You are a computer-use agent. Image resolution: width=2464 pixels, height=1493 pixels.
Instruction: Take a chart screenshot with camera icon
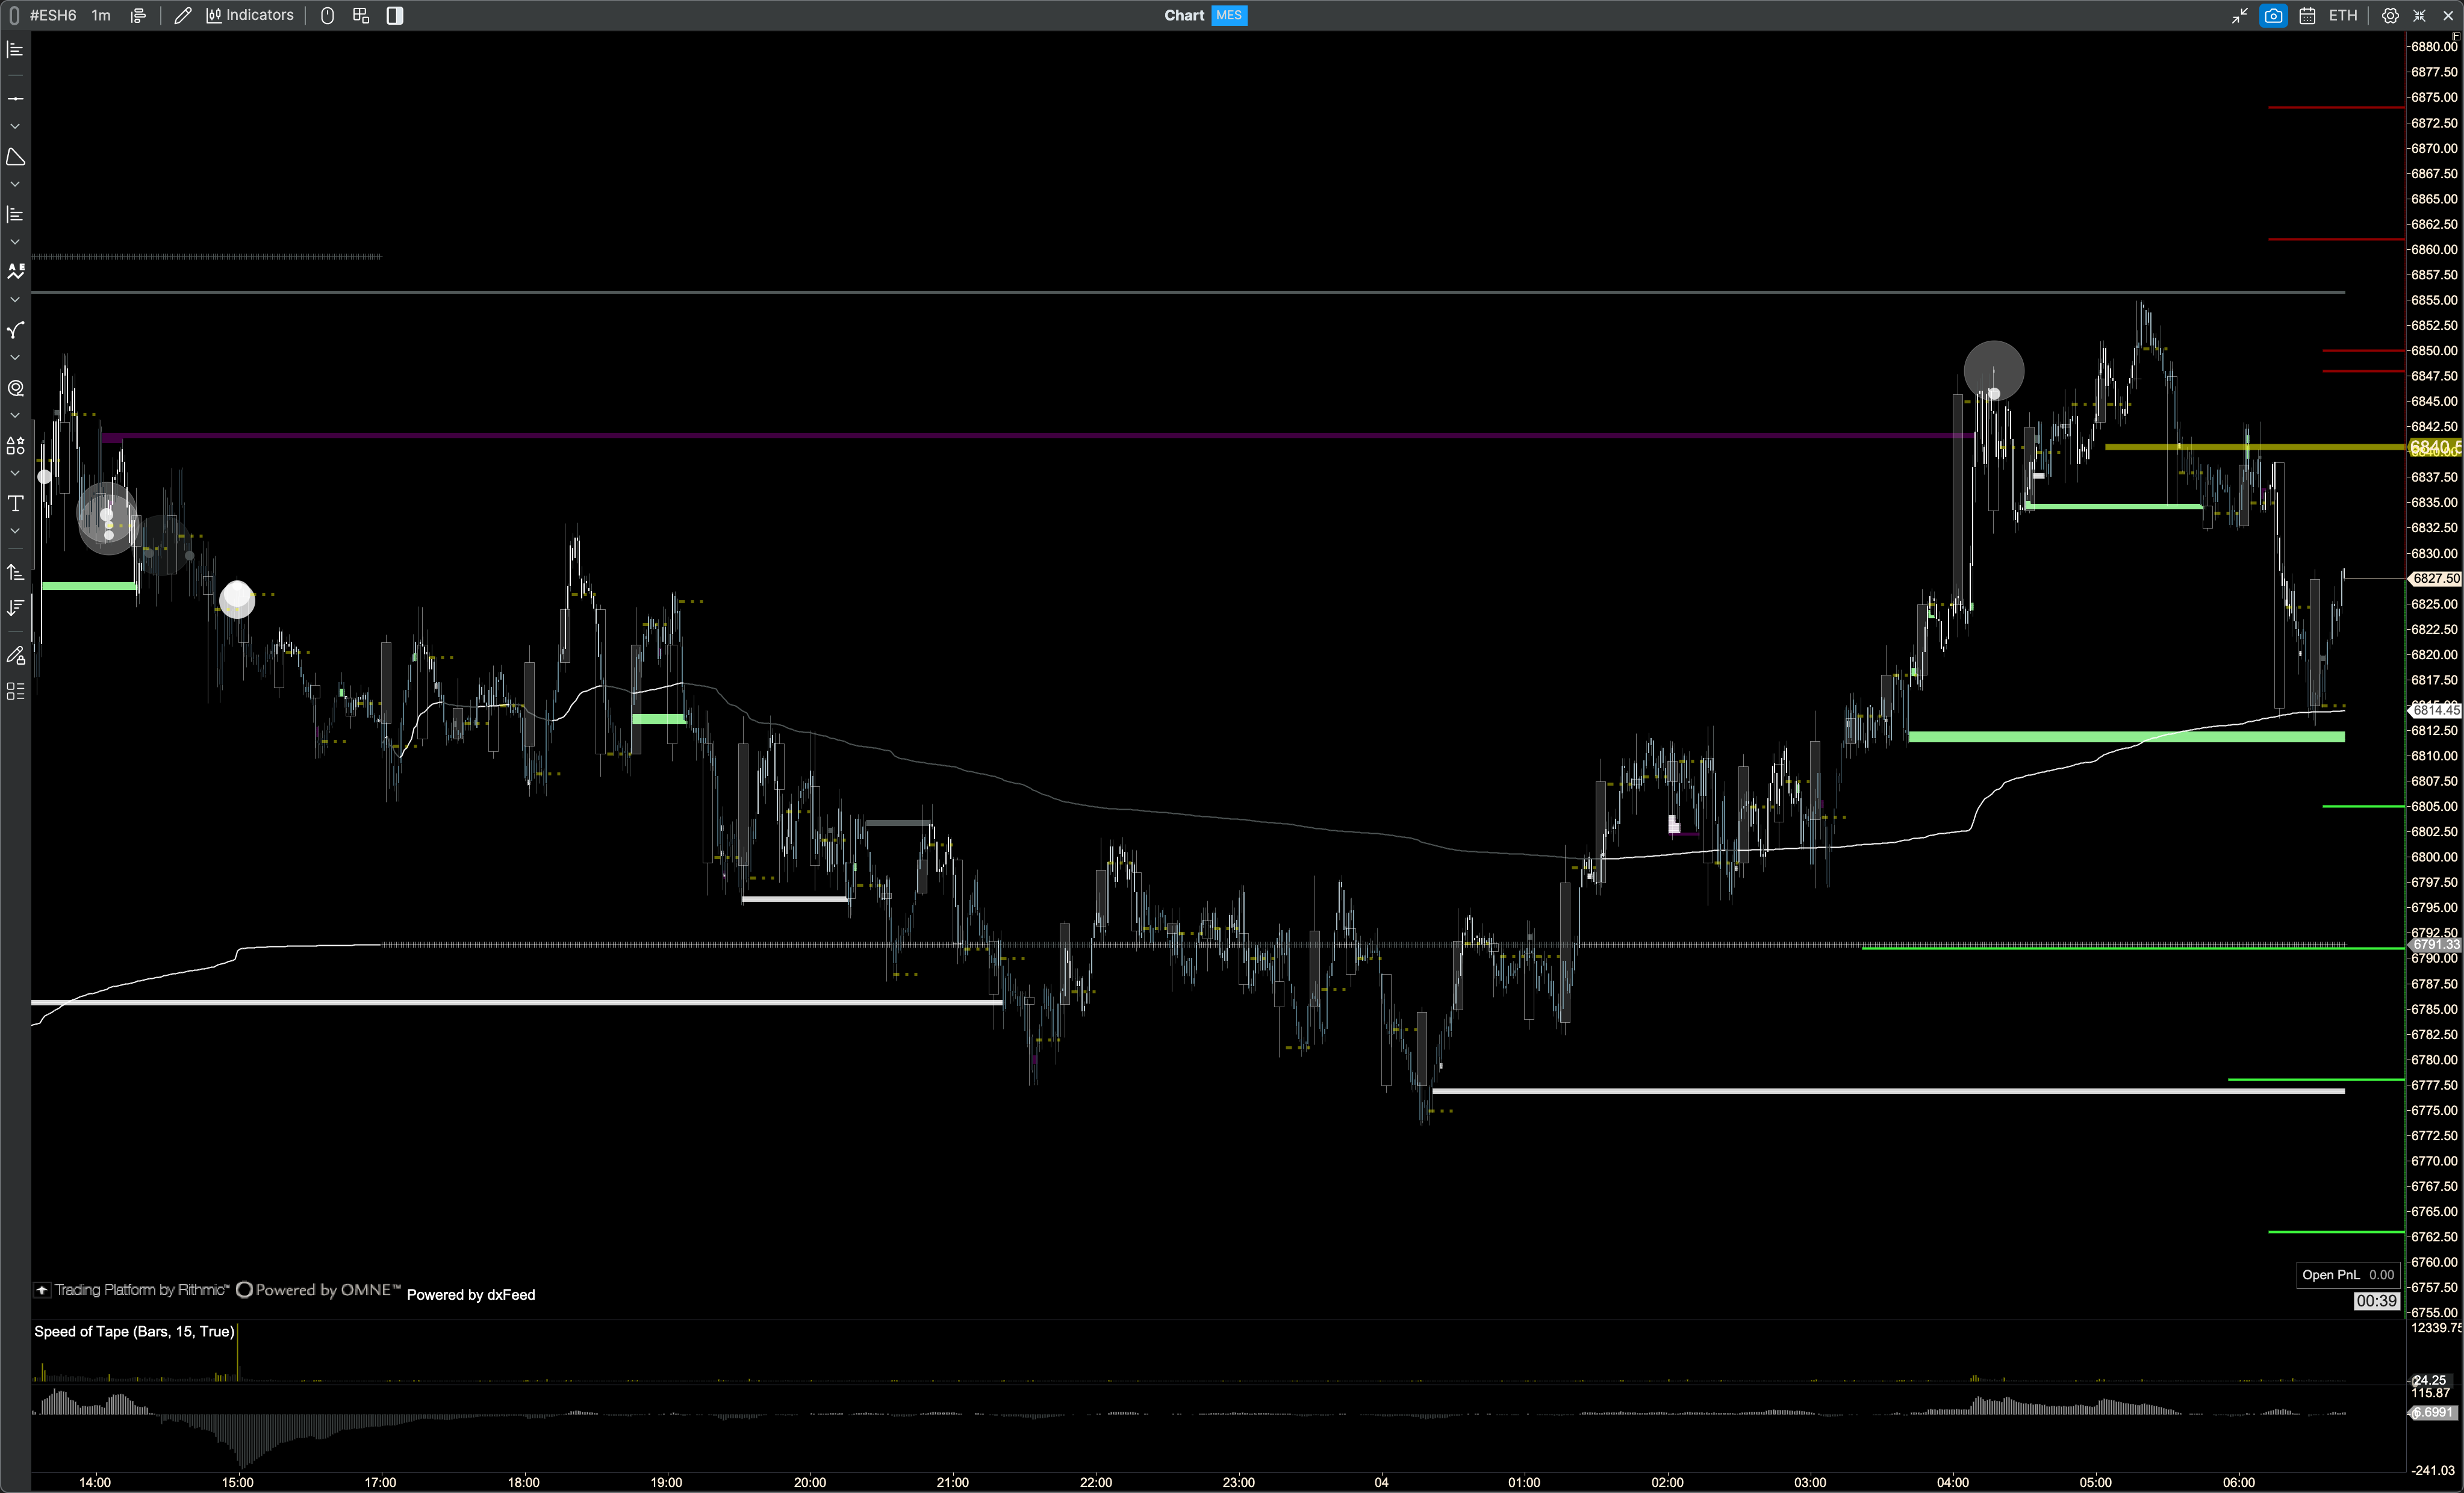pos(2273,15)
